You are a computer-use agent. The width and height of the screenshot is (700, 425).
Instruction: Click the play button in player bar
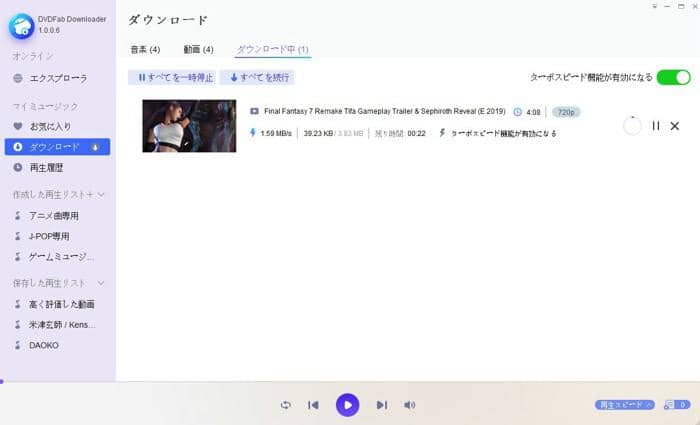[x=347, y=404]
